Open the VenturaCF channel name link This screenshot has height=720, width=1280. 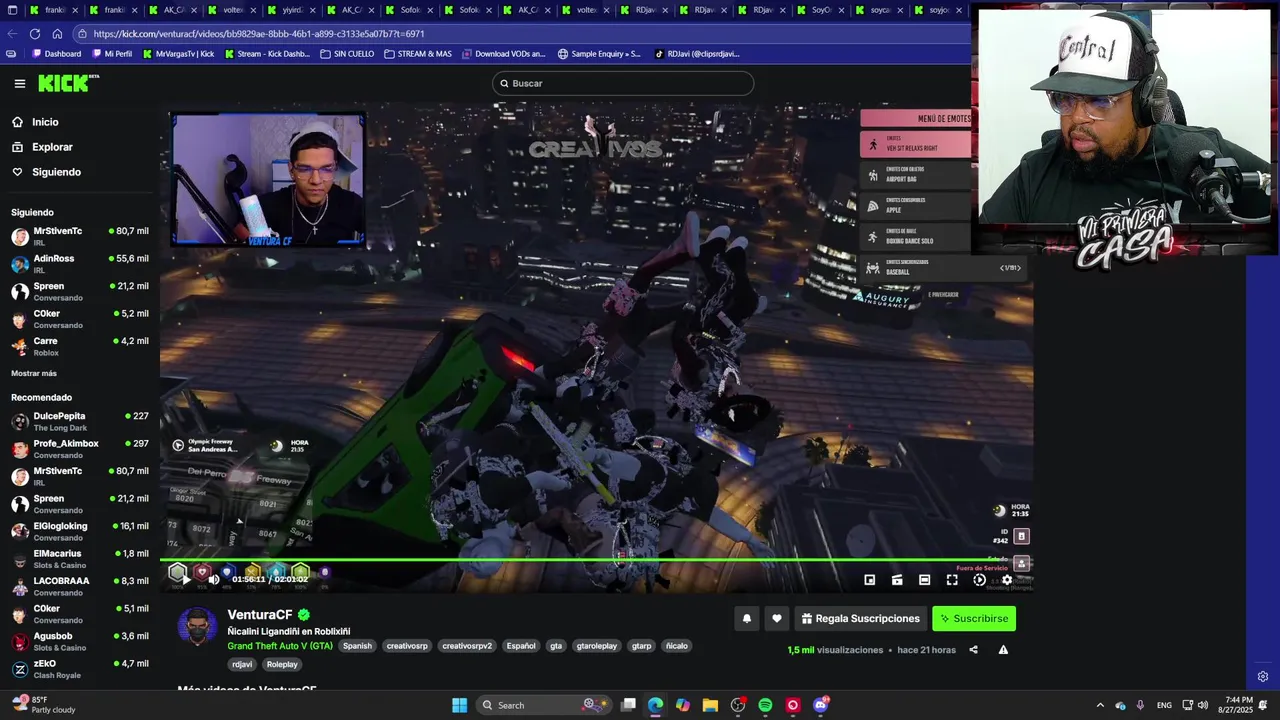260,615
